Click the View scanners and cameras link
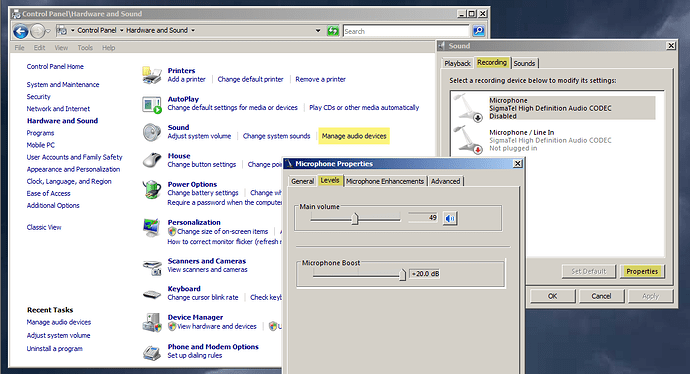This screenshot has width=690, height=374. point(207,270)
